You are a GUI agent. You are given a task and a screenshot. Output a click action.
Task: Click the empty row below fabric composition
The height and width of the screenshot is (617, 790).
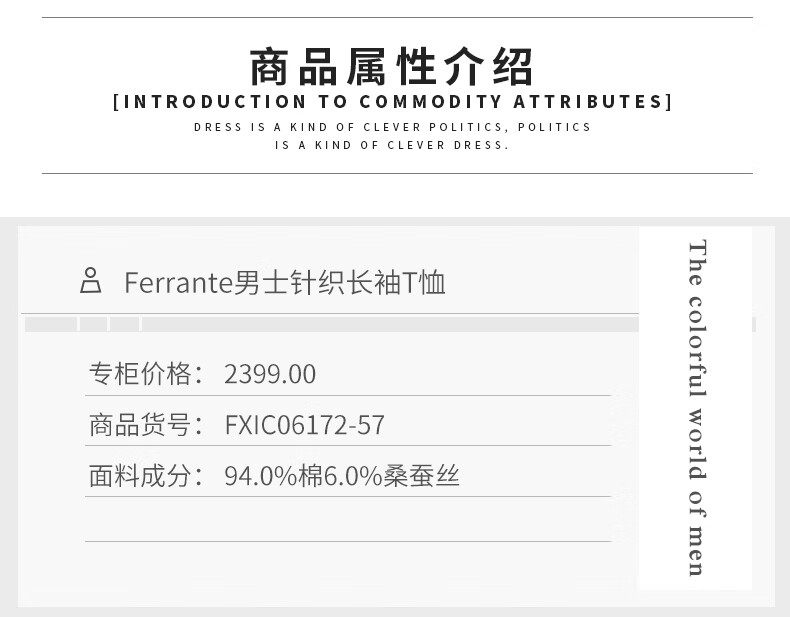pos(348,519)
